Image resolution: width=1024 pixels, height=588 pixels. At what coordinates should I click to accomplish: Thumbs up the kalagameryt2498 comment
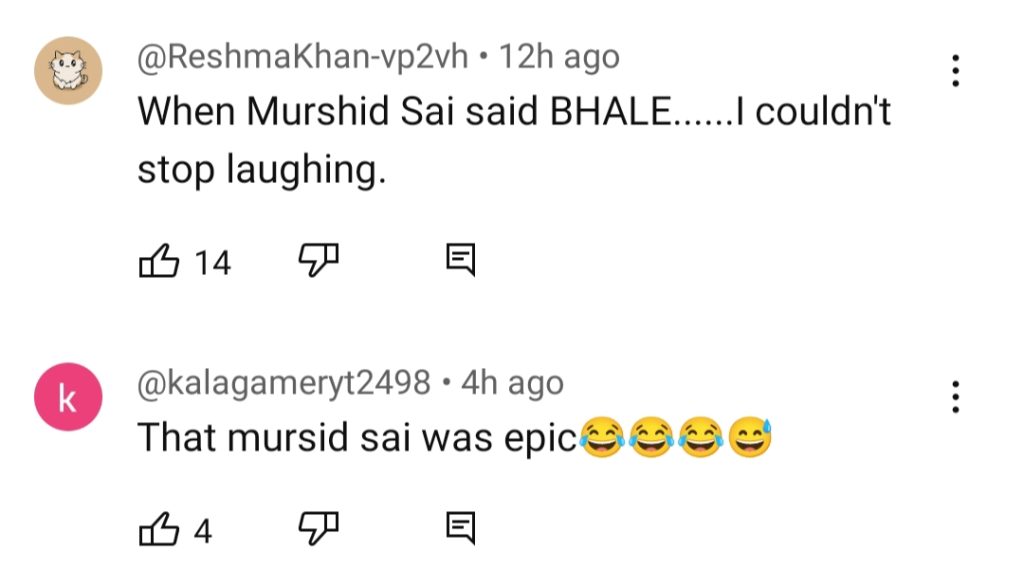[159, 530]
